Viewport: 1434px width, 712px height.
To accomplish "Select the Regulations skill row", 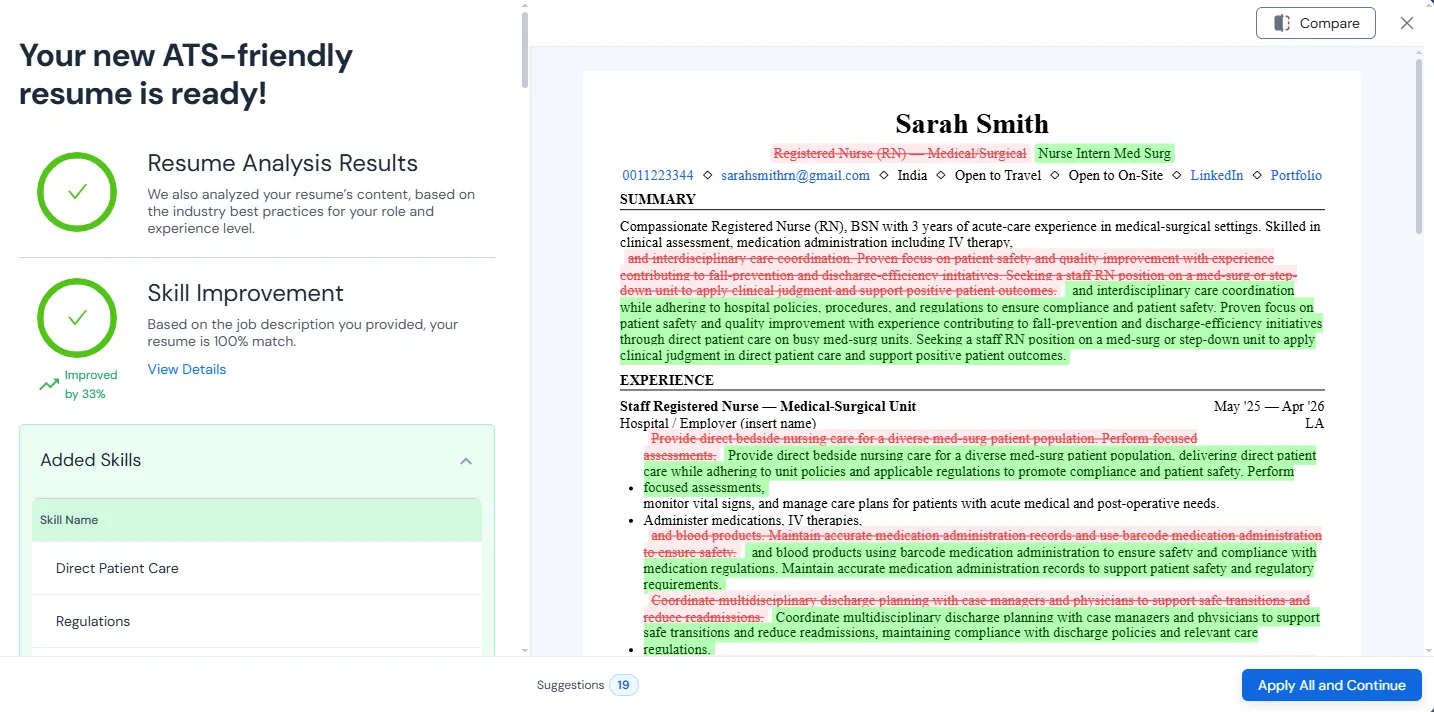I will pyautogui.click(x=93, y=621).
